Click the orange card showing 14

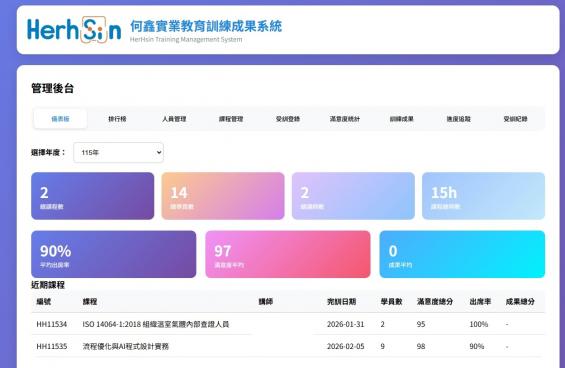click(223, 196)
